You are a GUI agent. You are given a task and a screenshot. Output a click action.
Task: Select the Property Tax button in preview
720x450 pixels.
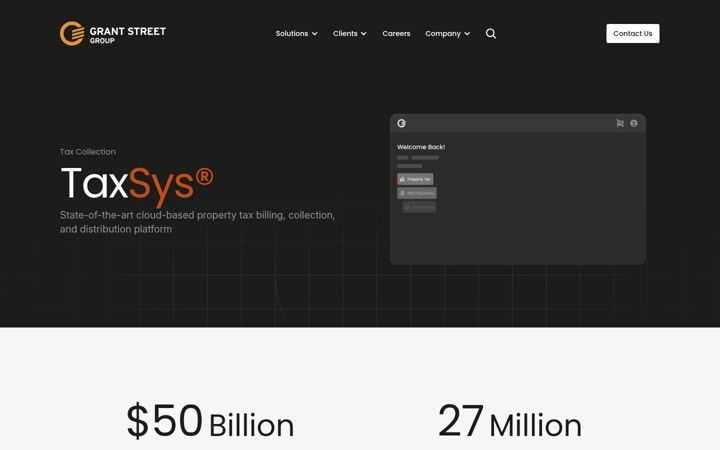[415, 179]
